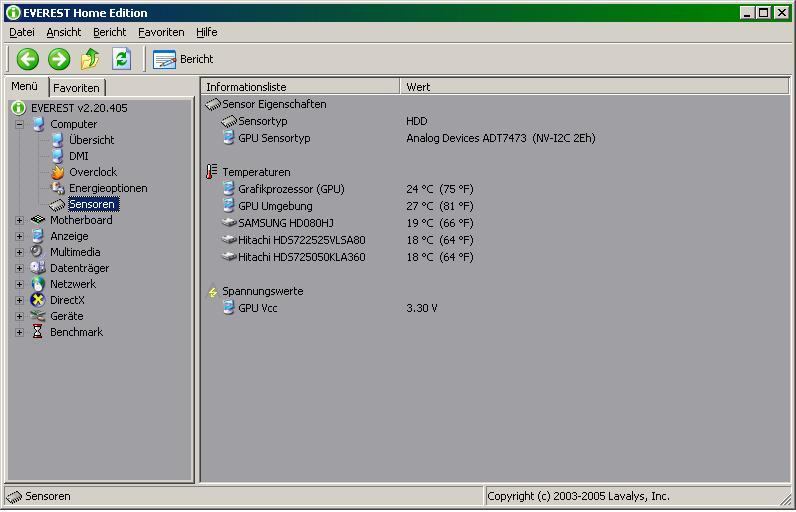Click the EVEREST title bar icon
The image size is (796, 512).
(x=13, y=13)
